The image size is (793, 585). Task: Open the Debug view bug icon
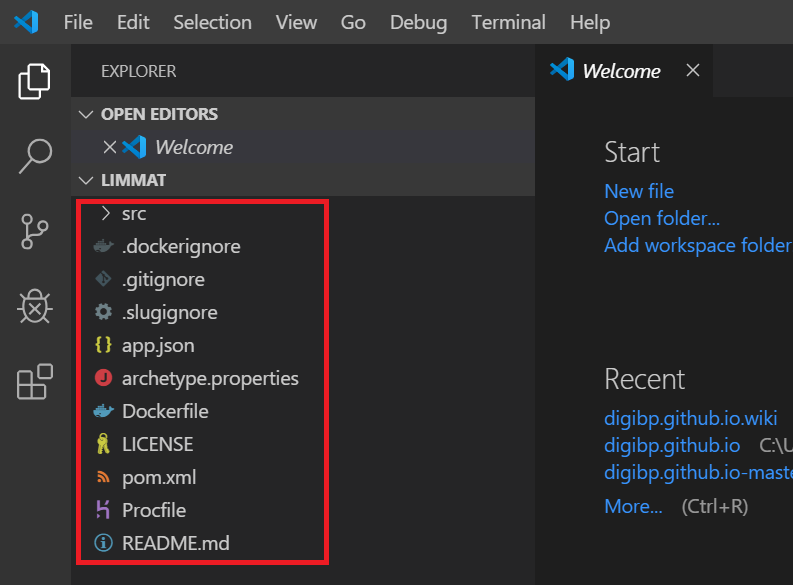[x=34, y=306]
